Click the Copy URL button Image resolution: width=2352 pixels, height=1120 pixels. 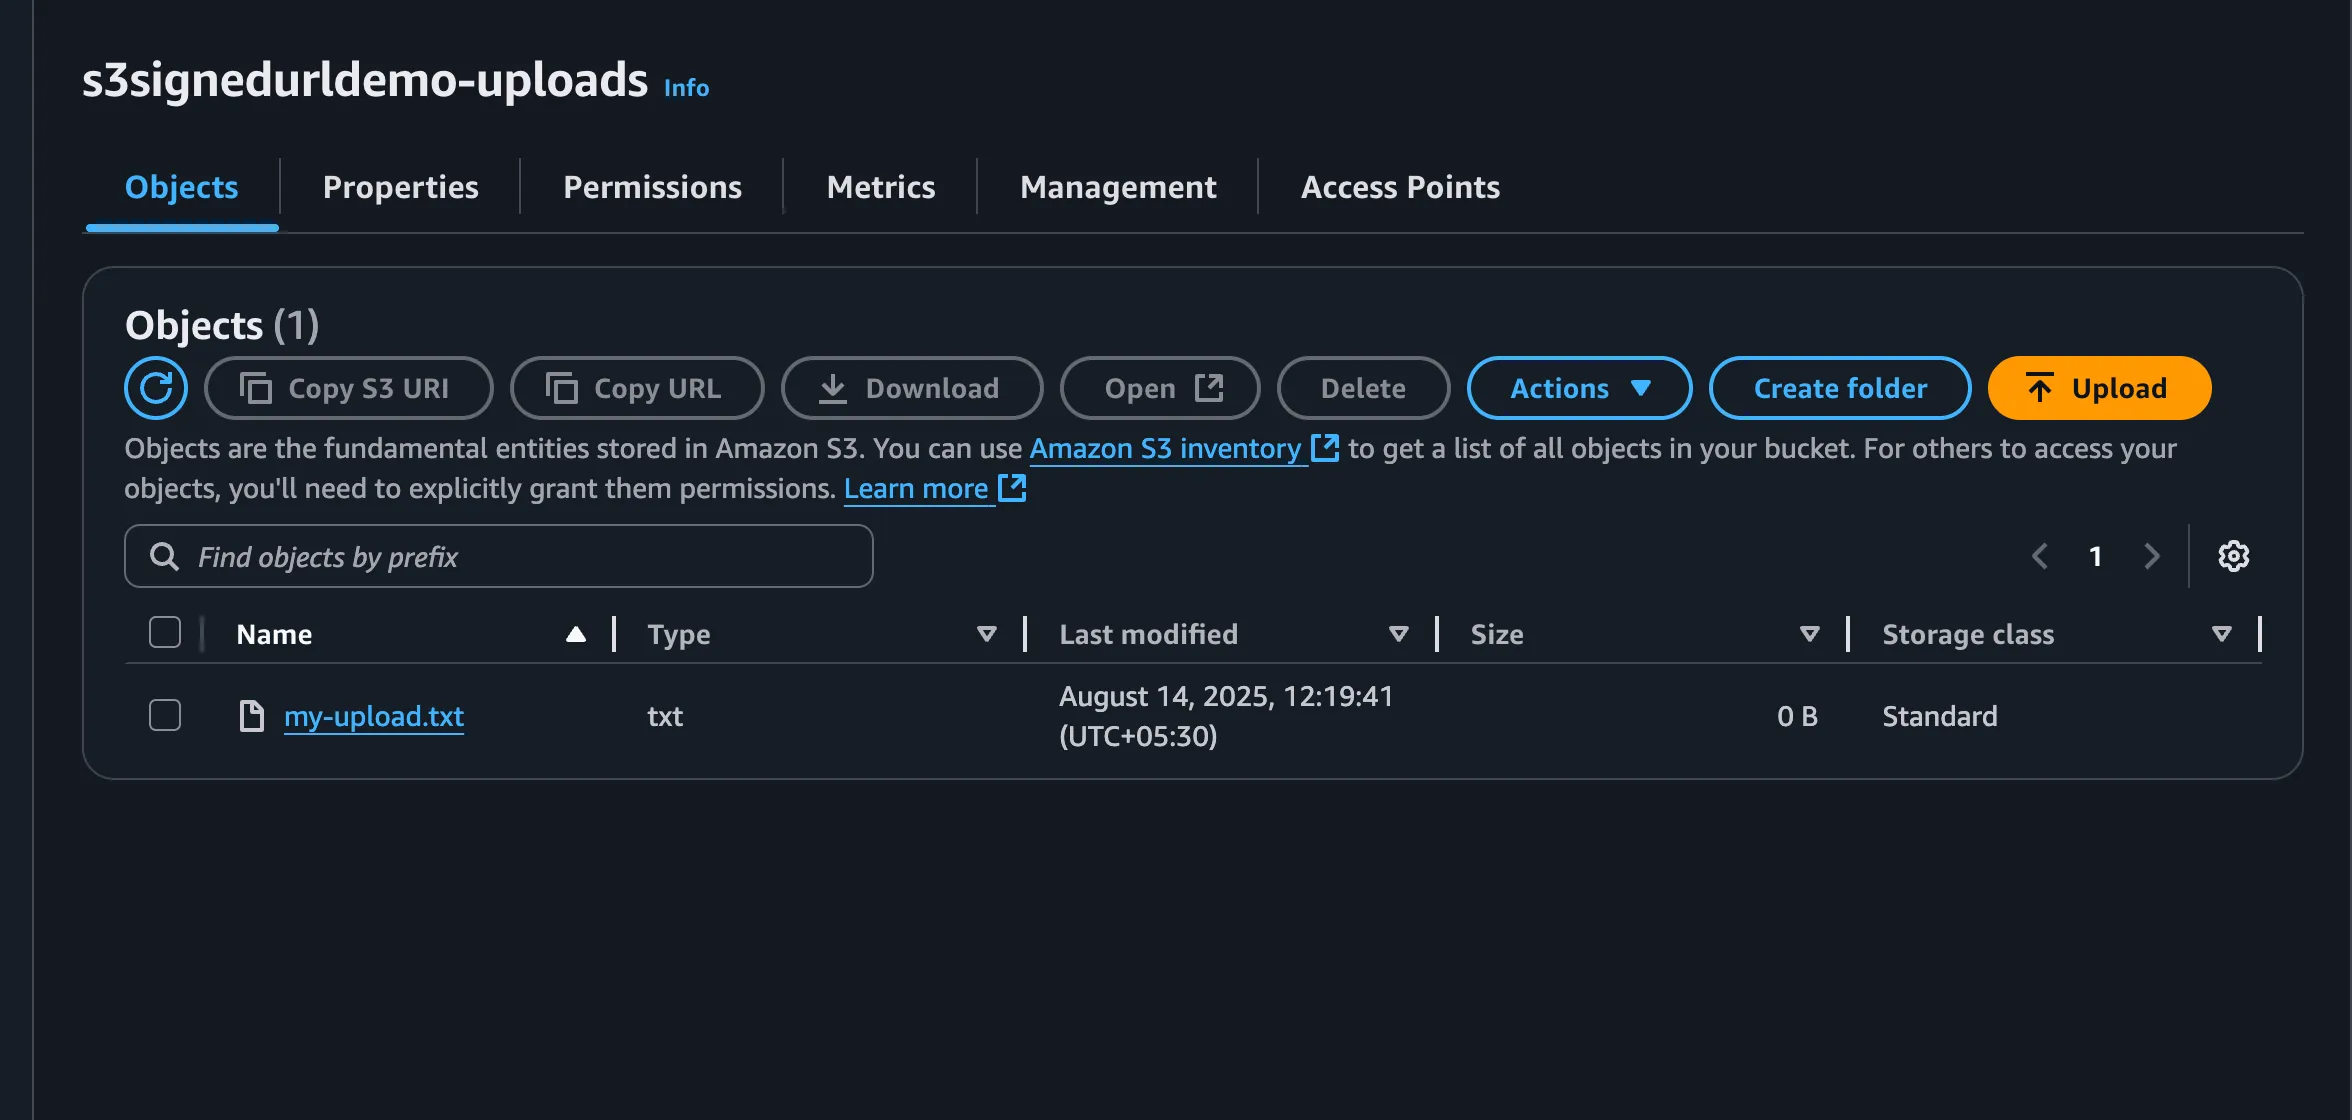(637, 388)
